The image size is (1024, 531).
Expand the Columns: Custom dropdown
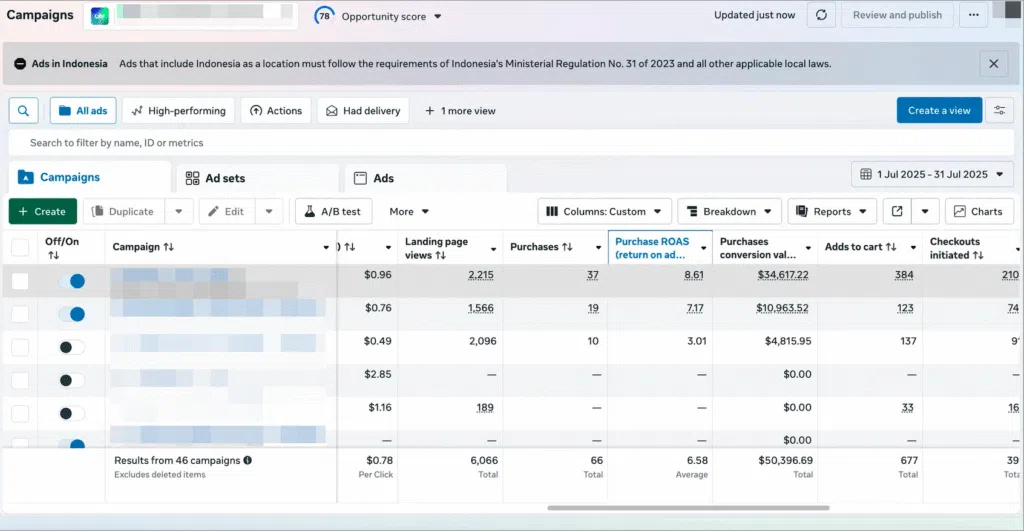[x=604, y=211]
